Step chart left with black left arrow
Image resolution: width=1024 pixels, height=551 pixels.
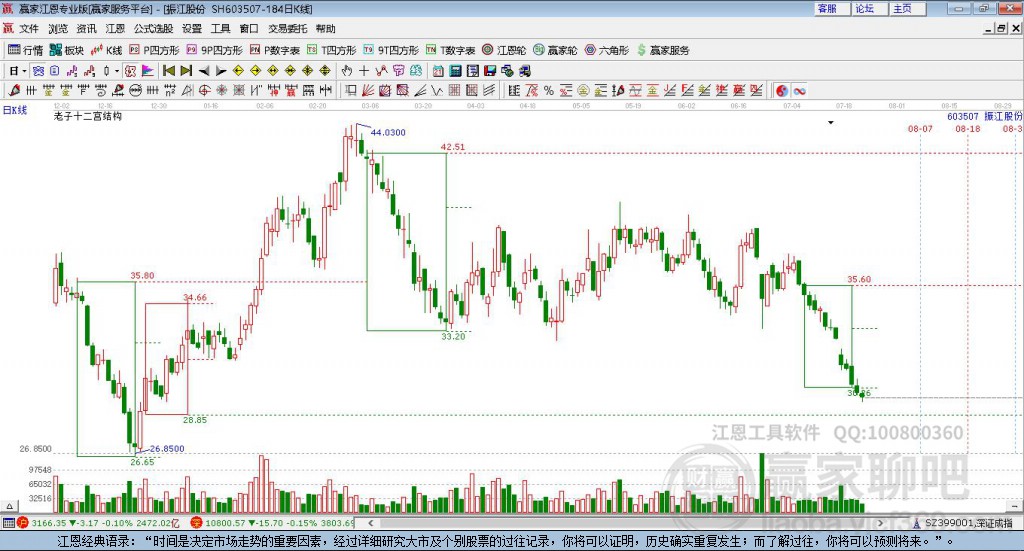tap(203, 71)
